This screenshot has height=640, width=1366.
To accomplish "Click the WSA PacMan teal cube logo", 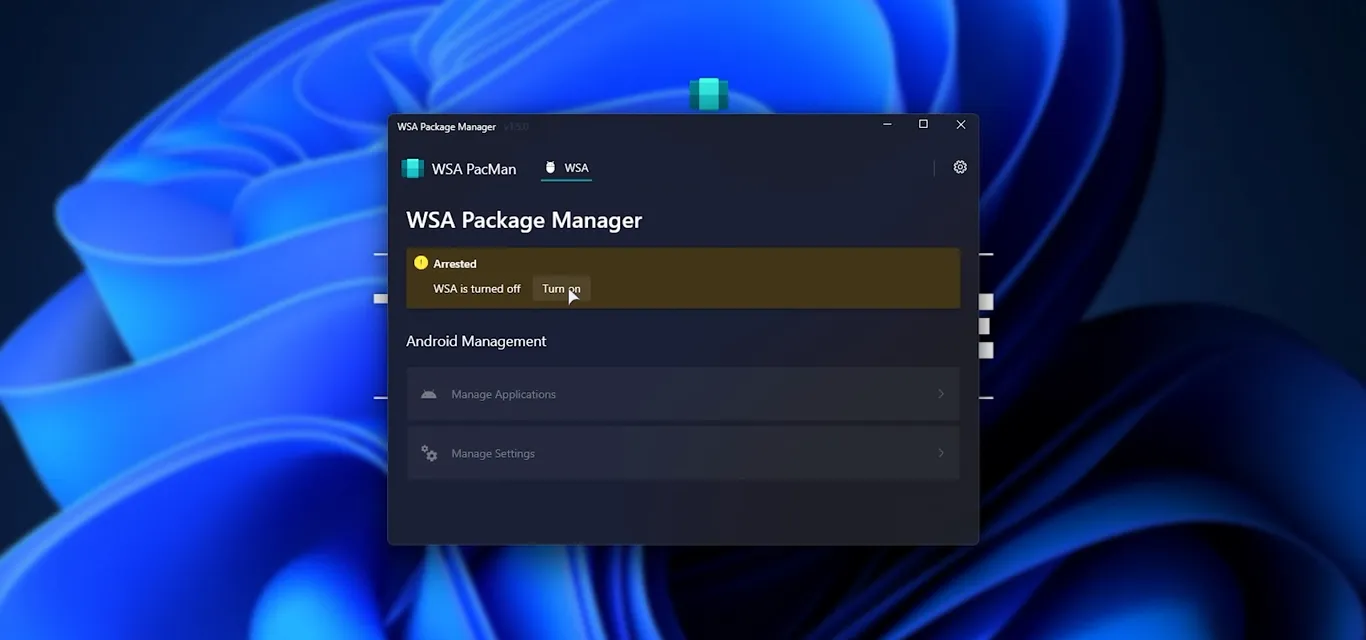I will click(412, 168).
